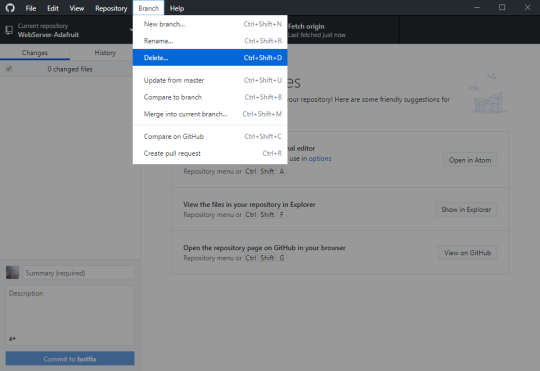Switch to the Changes tab

[35, 53]
